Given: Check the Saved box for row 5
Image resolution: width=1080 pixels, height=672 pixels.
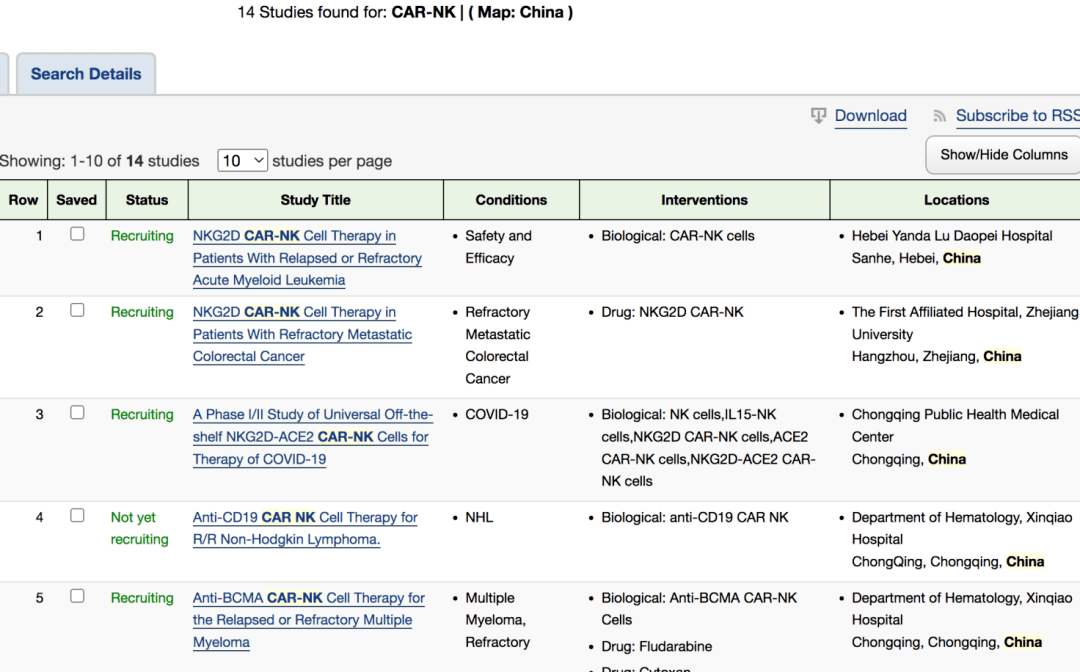Looking at the screenshot, I should pyautogui.click(x=77, y=596).
